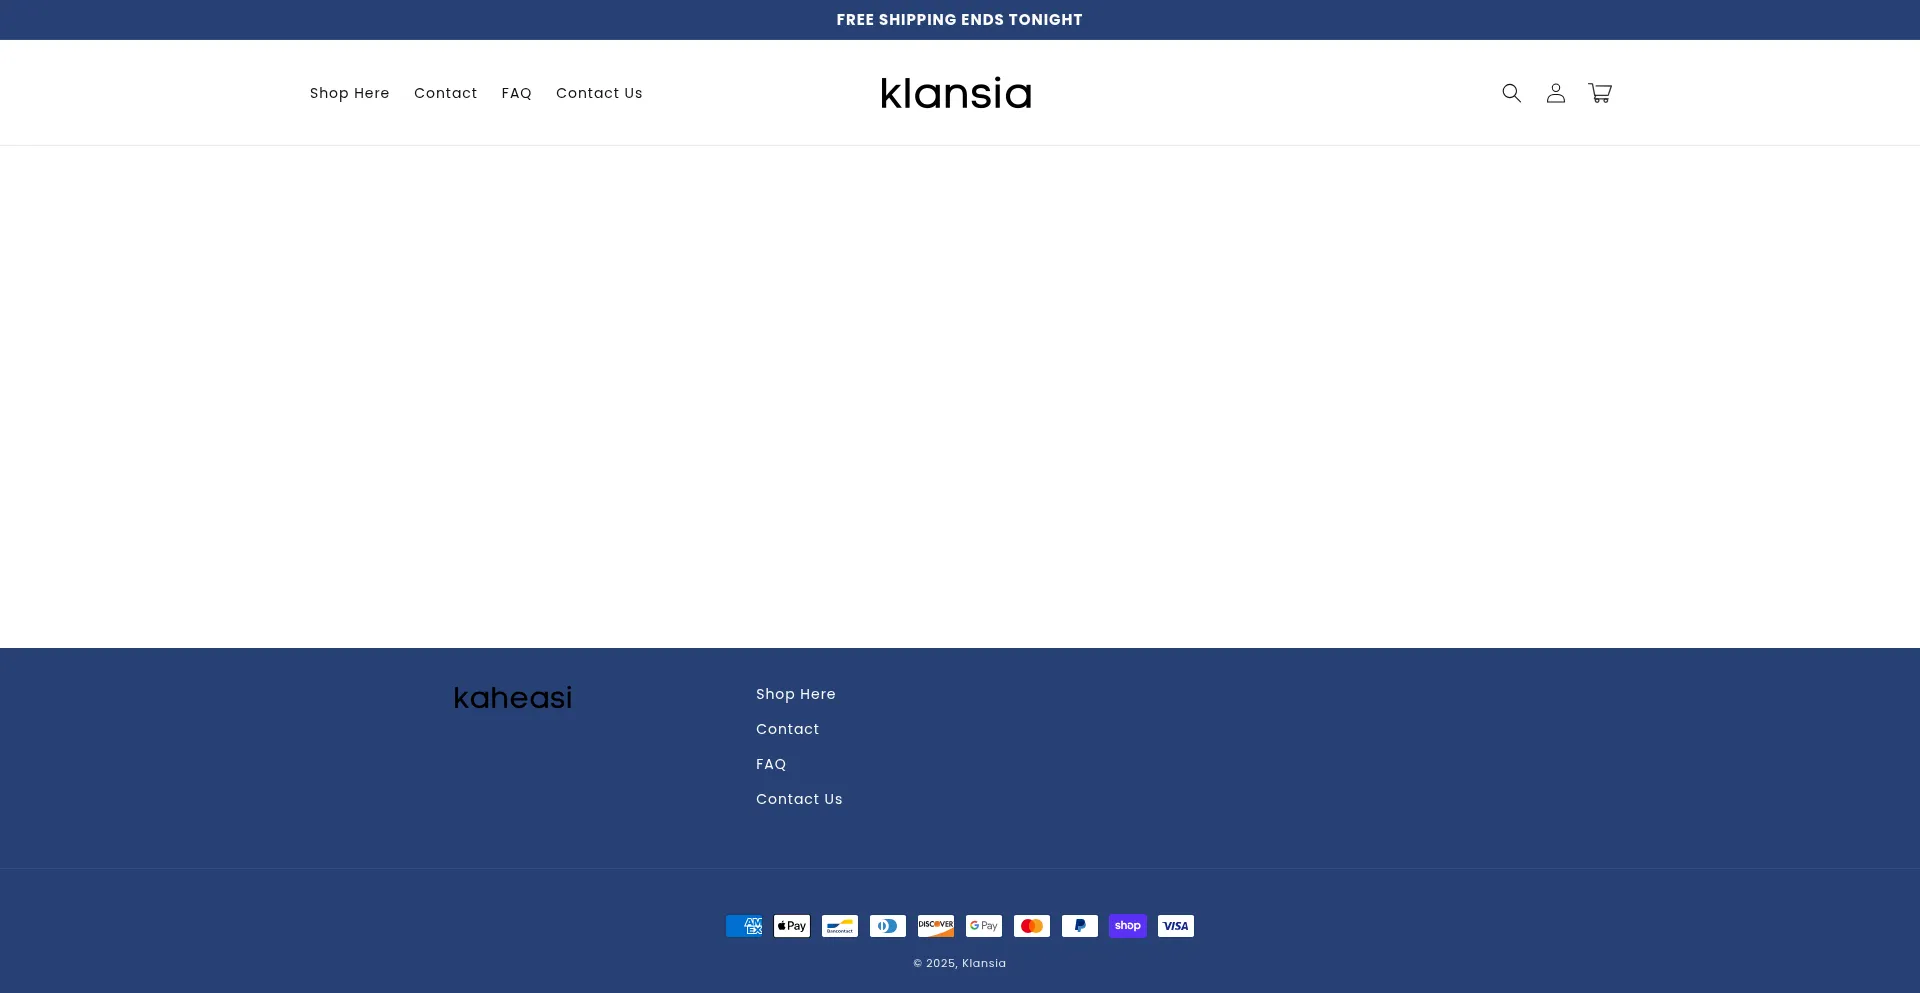Click the purple Shop Pay icon

pos(1128,926)
